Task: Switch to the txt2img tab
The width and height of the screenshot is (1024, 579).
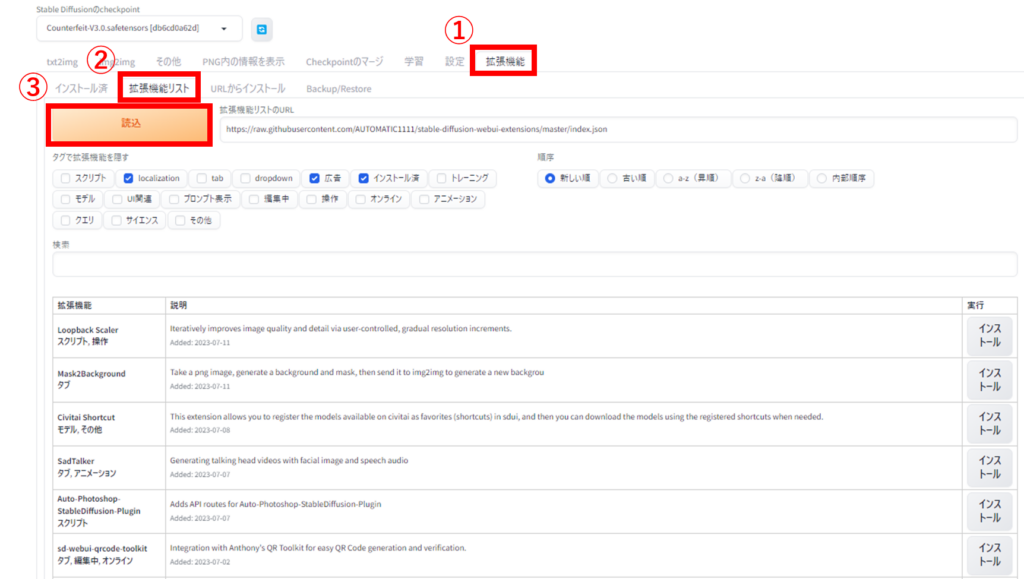Action: (62, 61)
